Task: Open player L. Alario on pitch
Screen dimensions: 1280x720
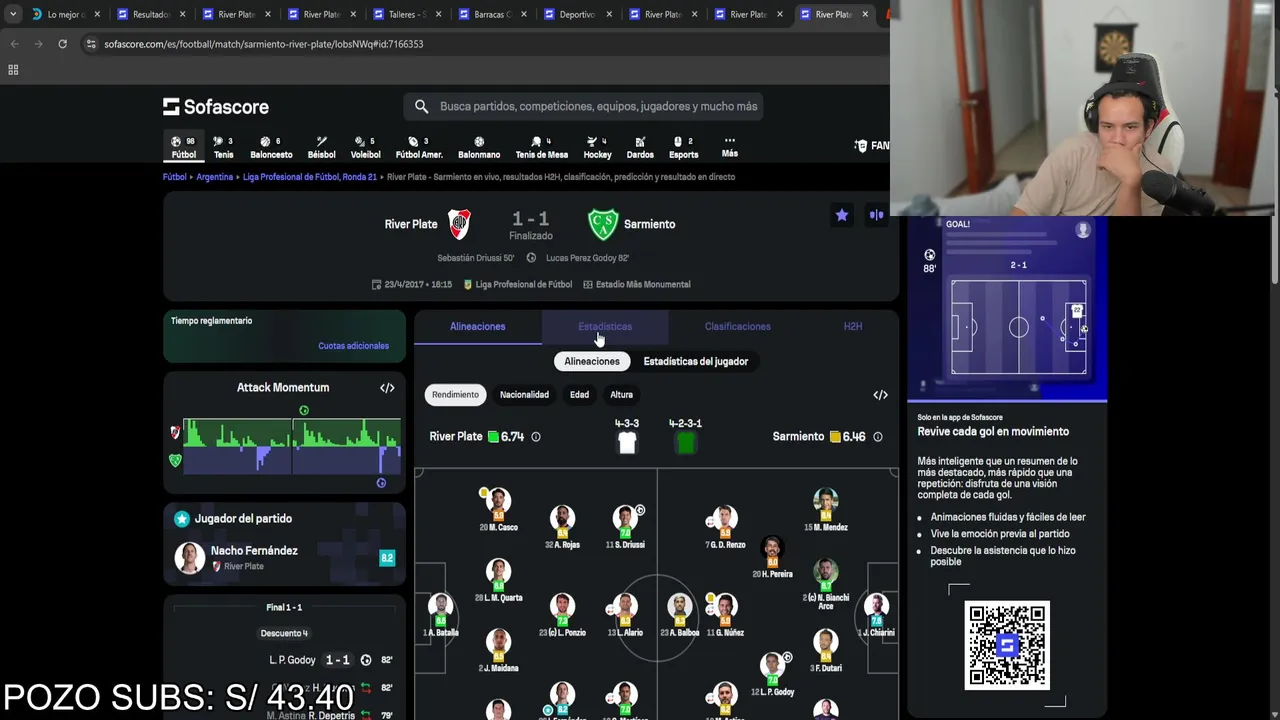Action: pos(625,612)
